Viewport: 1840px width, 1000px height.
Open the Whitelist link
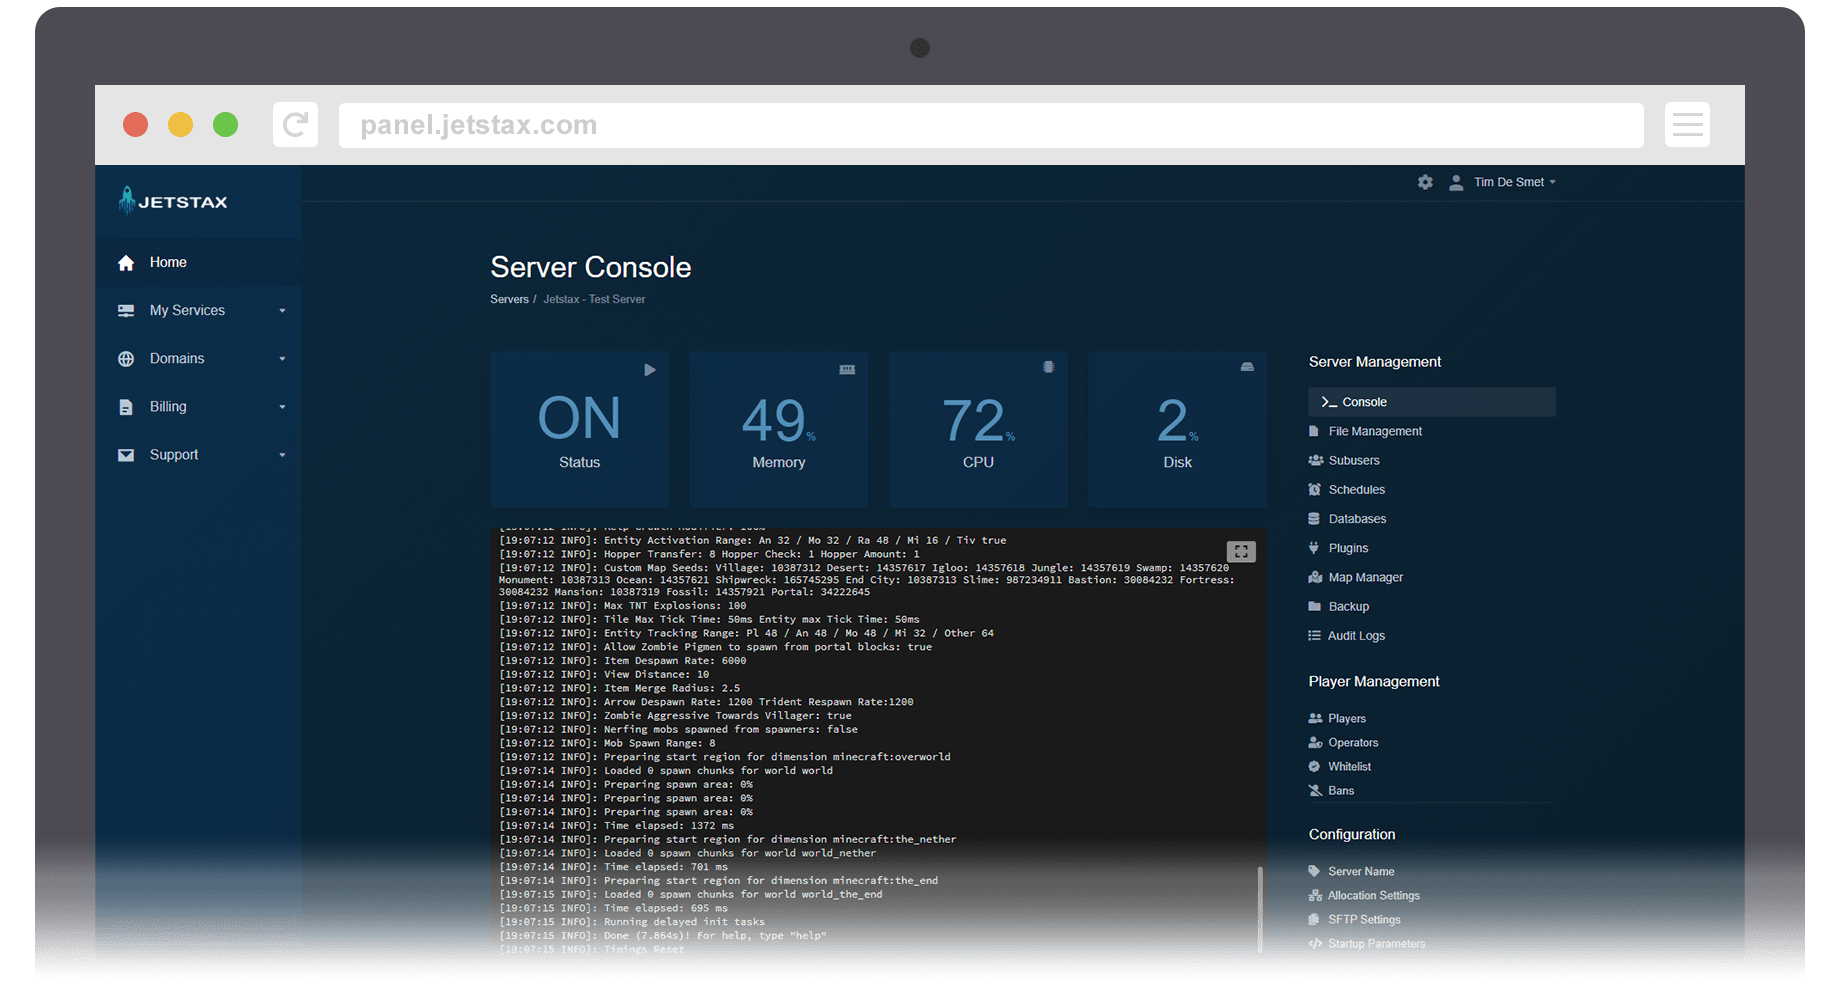[1349, 766]
